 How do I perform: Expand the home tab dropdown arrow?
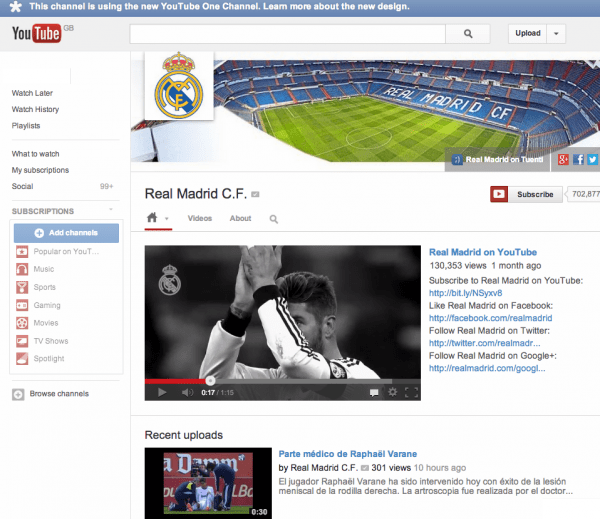[x=166, y=219]
